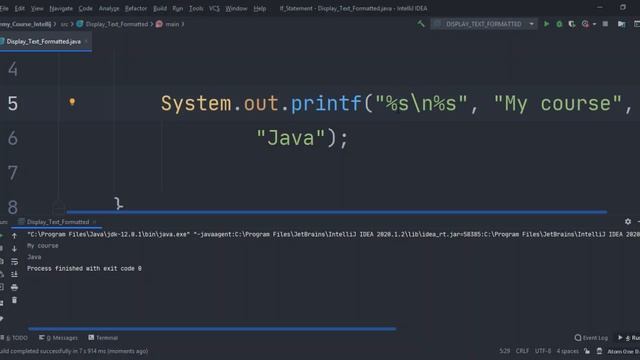Click the build completed status message
The width and height of the screenshot is (640, 360).
(74, 351)
